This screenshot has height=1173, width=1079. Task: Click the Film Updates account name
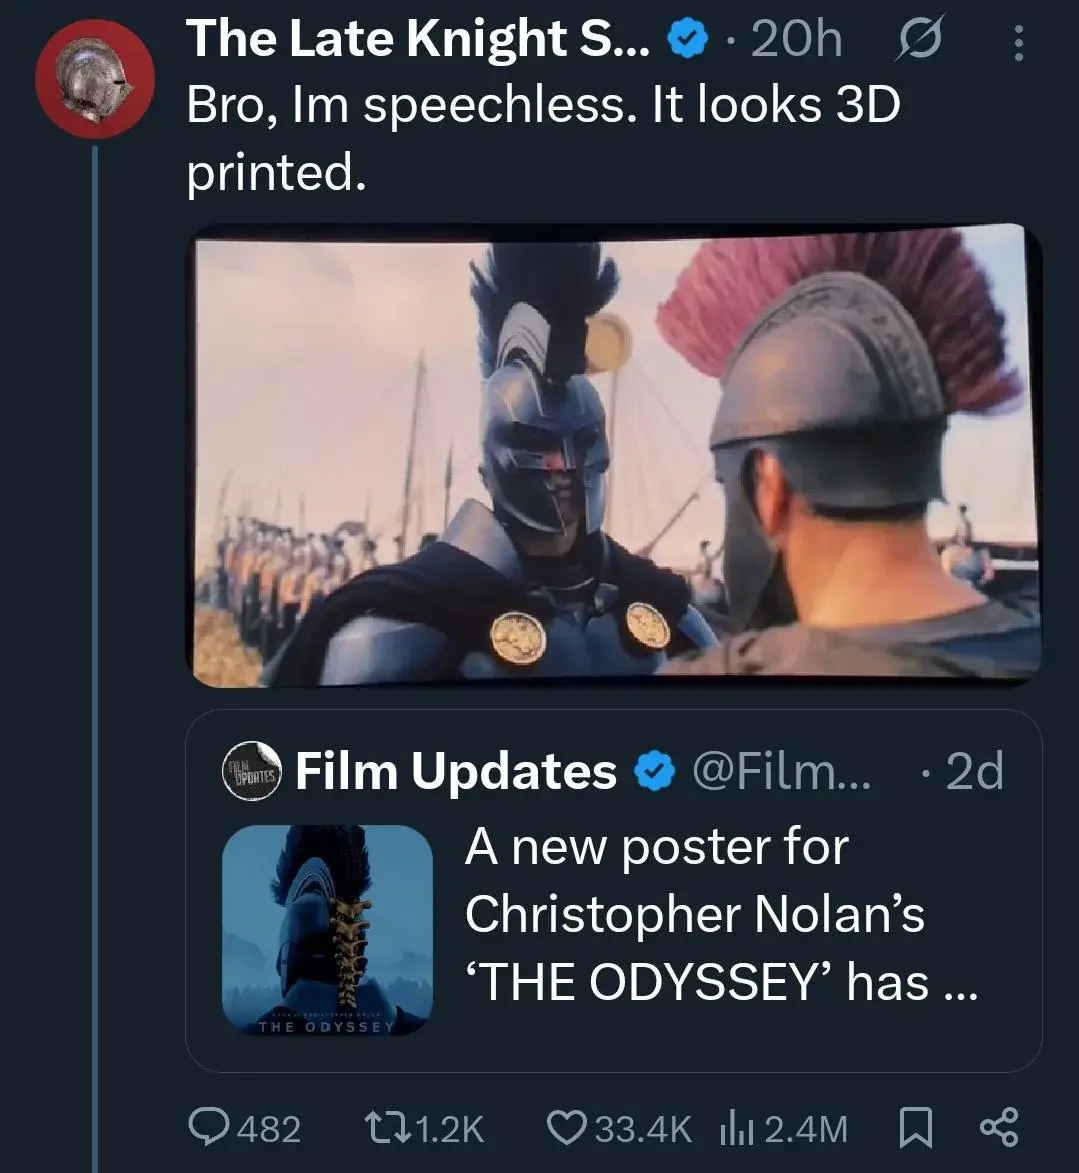point(455,770)
